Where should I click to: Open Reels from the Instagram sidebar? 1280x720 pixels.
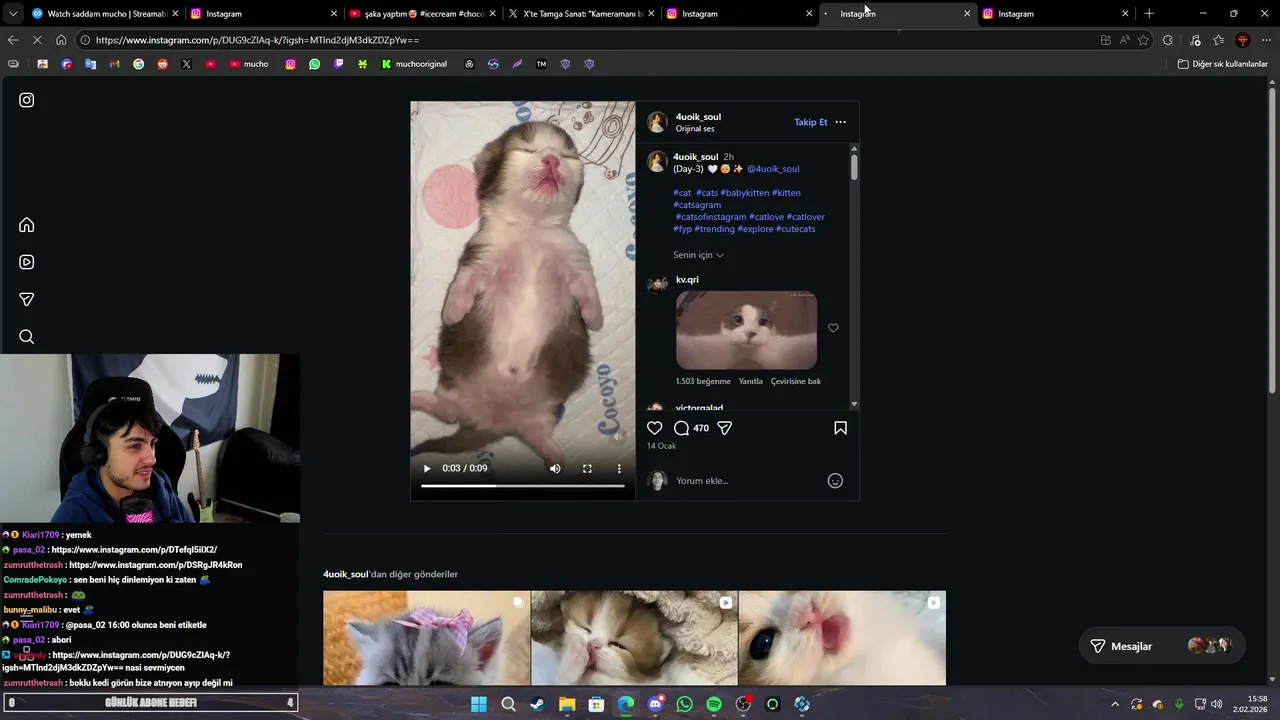[27, 262]
